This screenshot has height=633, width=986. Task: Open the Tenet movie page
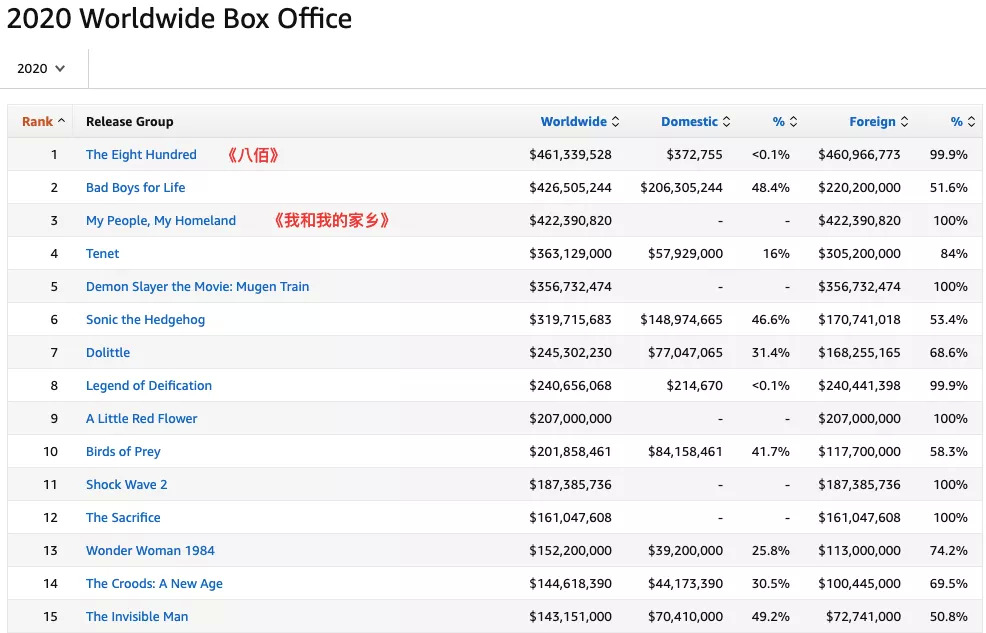coord(102,254)
